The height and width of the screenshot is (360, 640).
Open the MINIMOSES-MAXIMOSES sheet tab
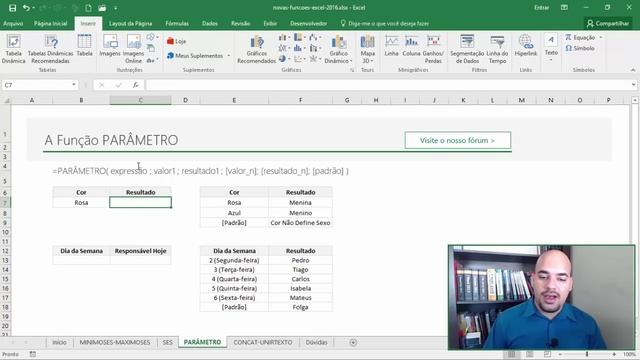(115, 342)
